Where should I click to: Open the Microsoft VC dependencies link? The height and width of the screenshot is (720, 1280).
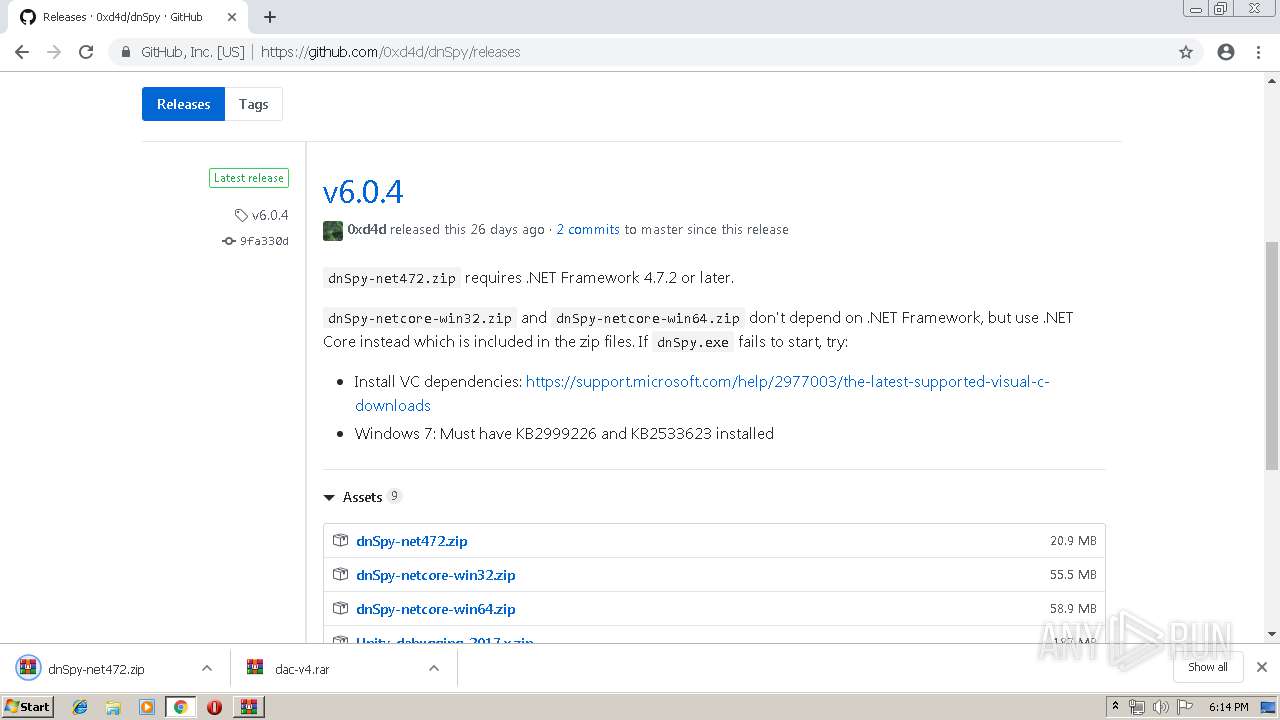click(702, 393)
